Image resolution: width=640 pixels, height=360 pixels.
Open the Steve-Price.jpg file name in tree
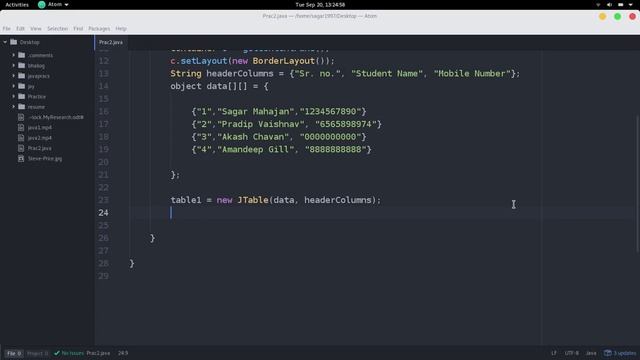point(45,158)
